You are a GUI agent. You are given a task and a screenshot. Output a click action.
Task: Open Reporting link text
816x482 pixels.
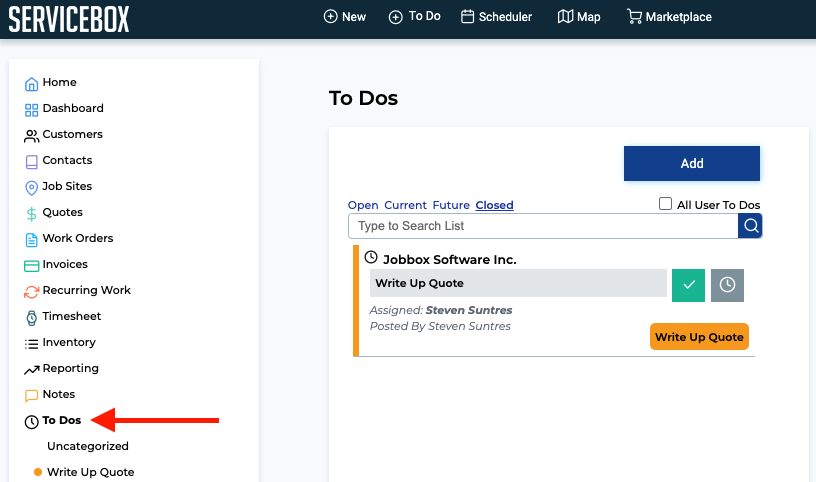tap(70, 369)
